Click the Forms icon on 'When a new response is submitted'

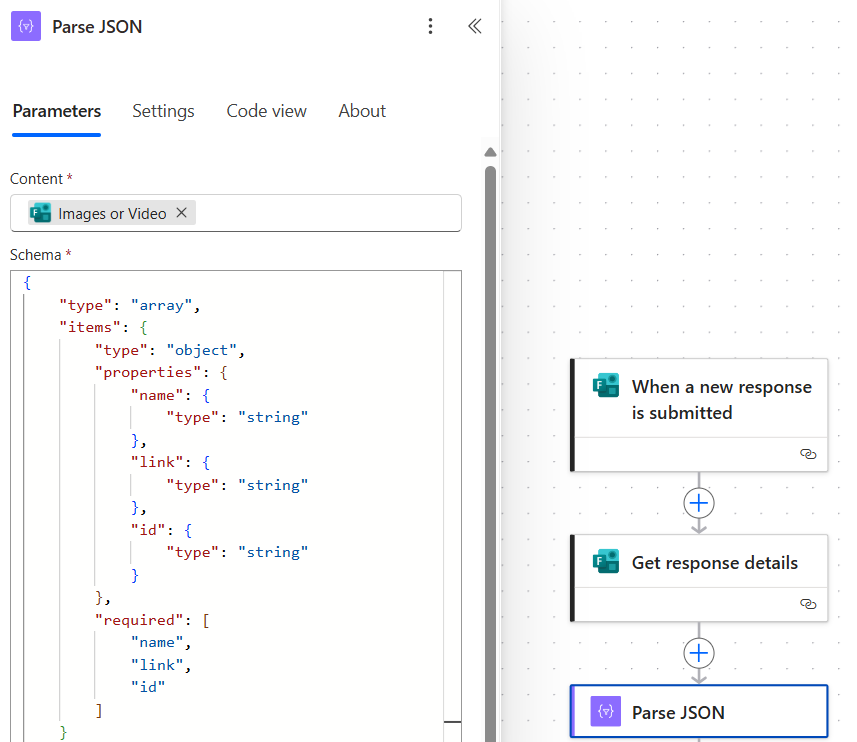click(606, 384)
